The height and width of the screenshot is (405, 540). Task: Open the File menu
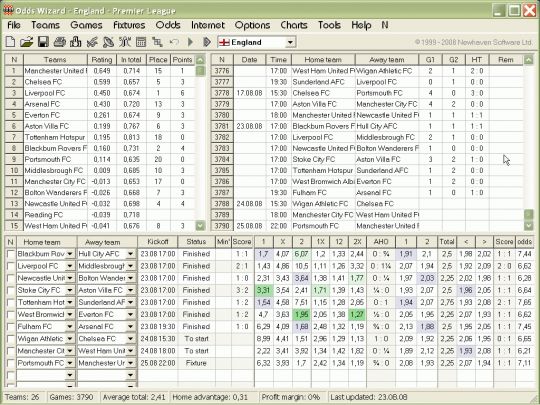click(x=14, y=25)
